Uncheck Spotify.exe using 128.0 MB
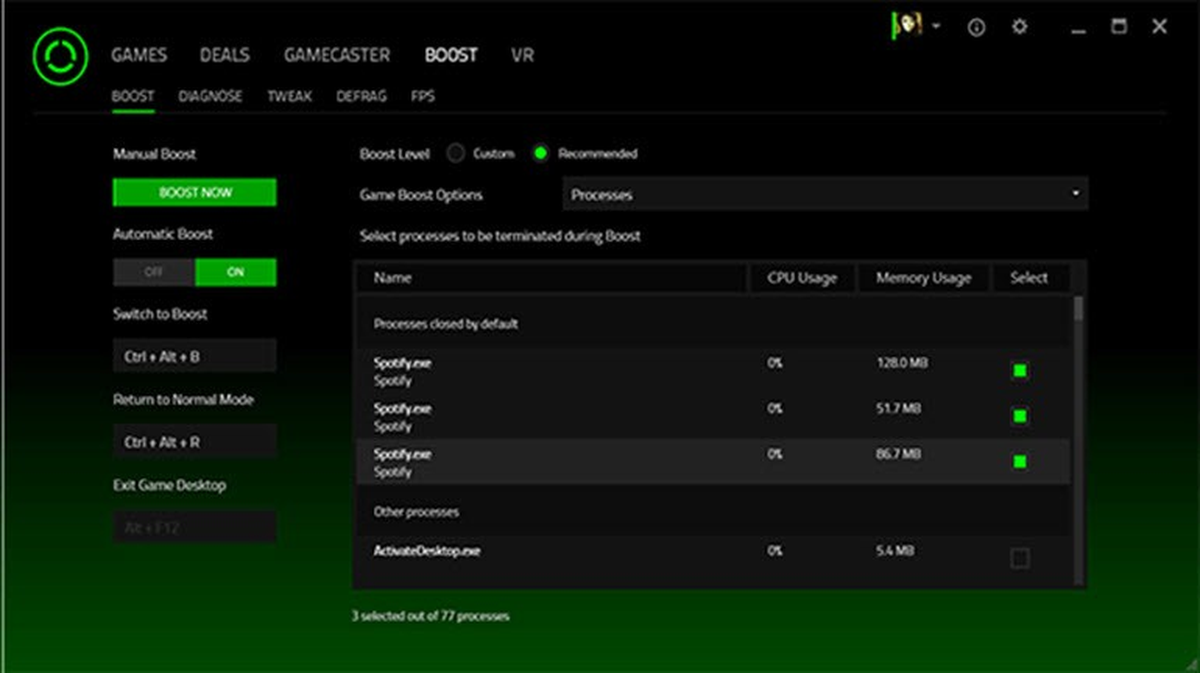The image size is (1200, 673). click(x=1019, y=371)
